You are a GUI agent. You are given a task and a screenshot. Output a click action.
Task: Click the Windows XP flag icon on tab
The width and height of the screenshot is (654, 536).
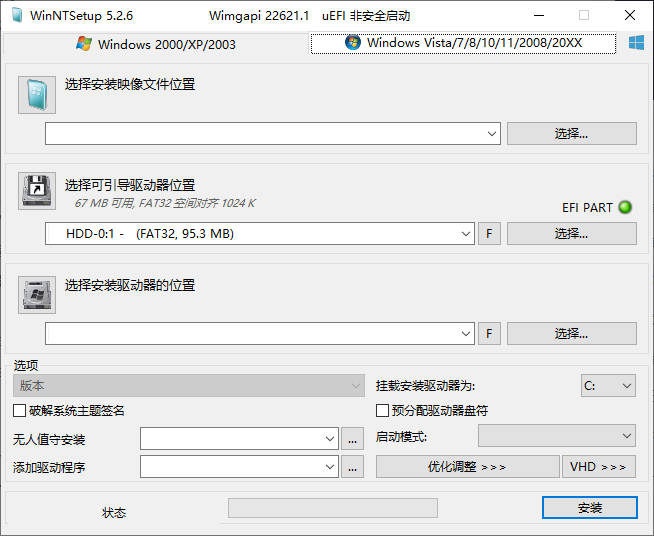84,44
